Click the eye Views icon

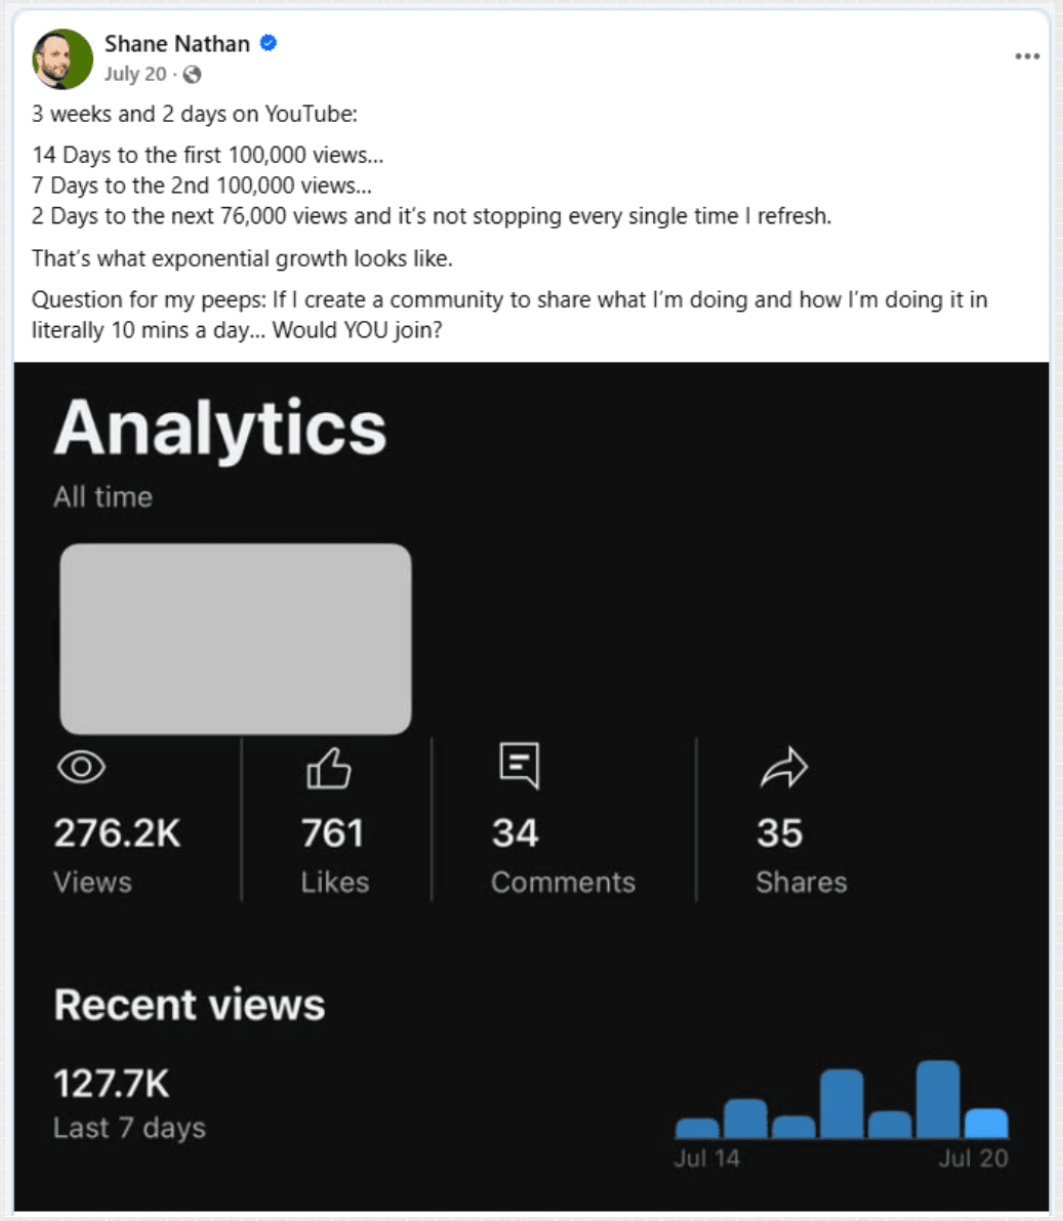(81, 767)
